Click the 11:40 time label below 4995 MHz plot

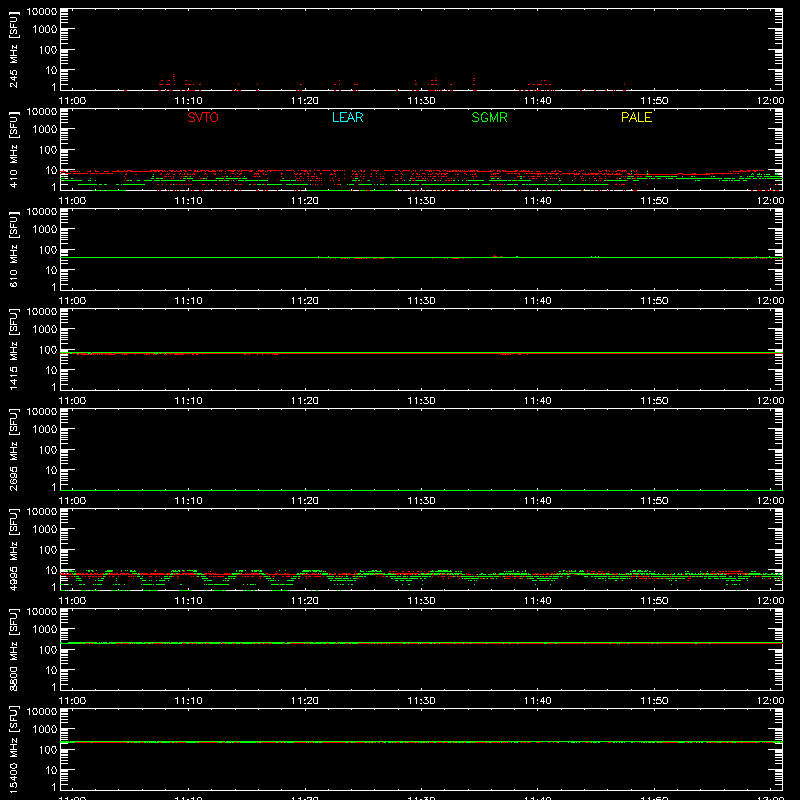pyautogui.click(x=537, y=601)
